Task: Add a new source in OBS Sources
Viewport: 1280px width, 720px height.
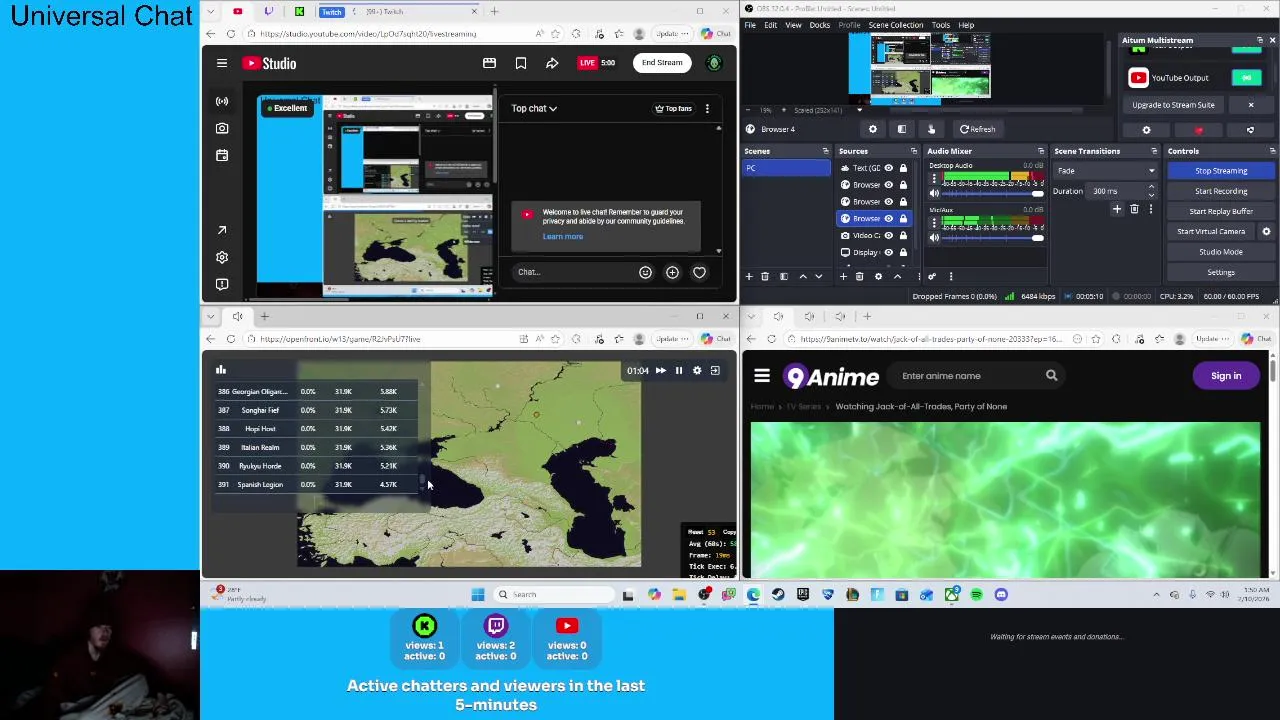Action: point(843,276)
